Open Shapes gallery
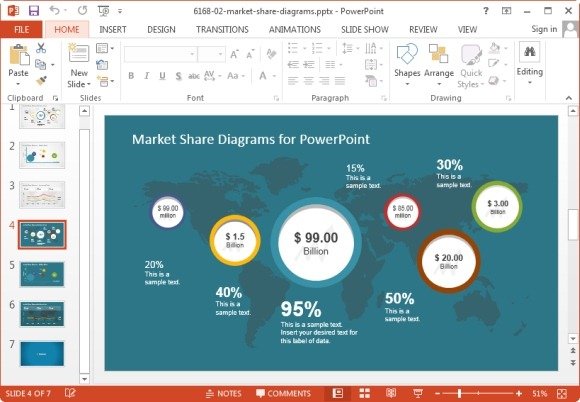The height and width of the screenshot is (402, 580). (x=407, y=64)
